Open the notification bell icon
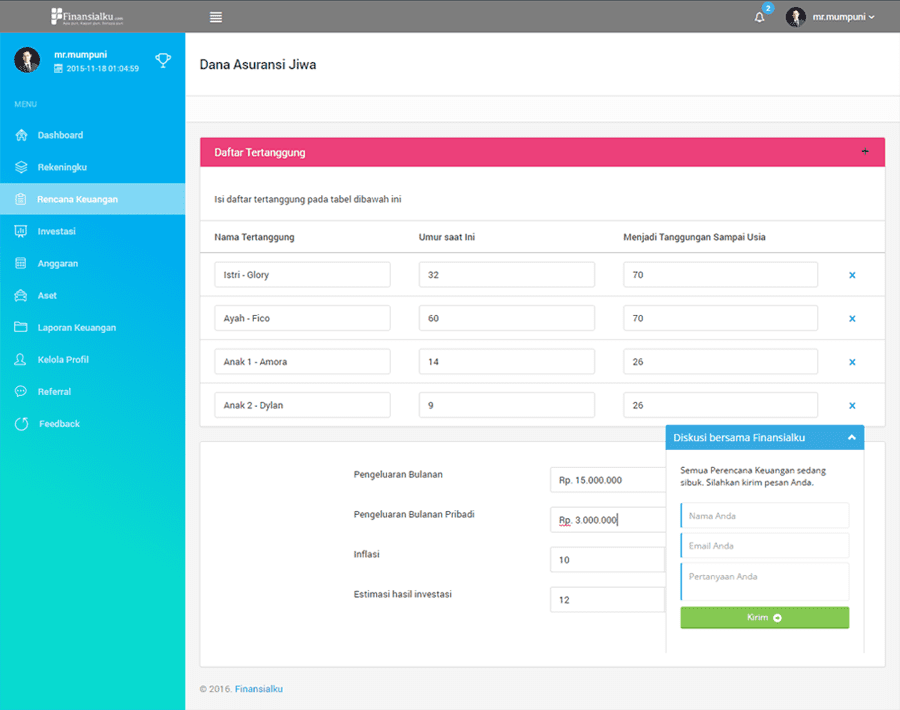Viewport: 900px width, 710px height. pyautogui.click(x=759, y=17)
